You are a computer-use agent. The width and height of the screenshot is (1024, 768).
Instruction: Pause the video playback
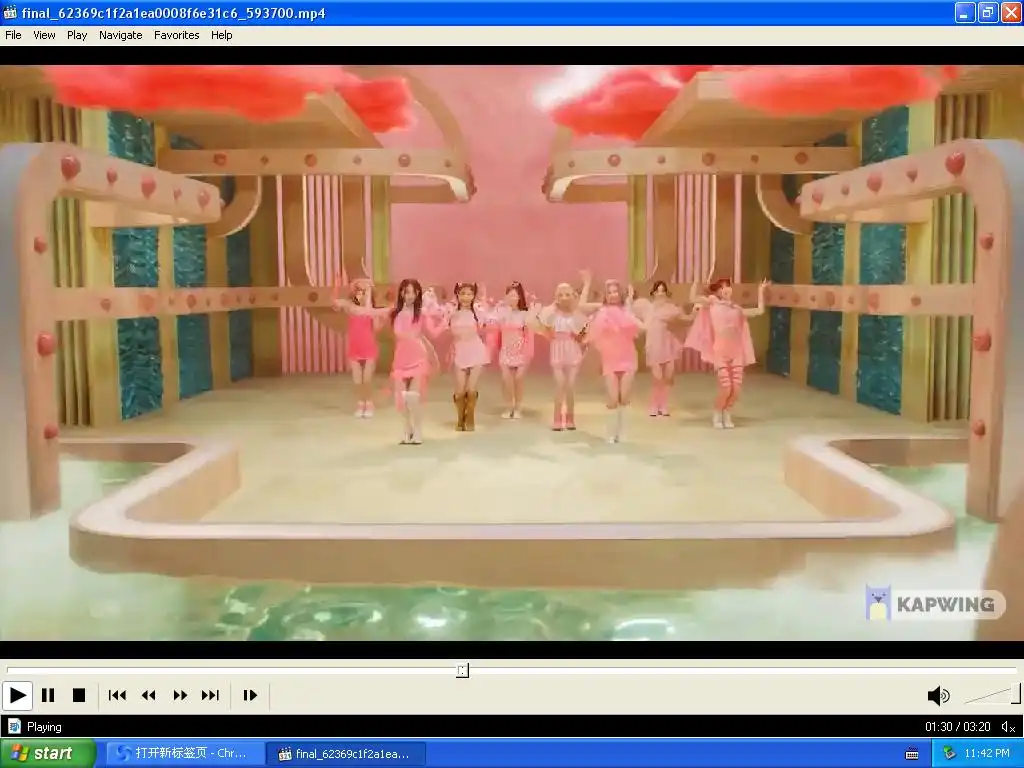pyautogui.click(x=48, y=696)
